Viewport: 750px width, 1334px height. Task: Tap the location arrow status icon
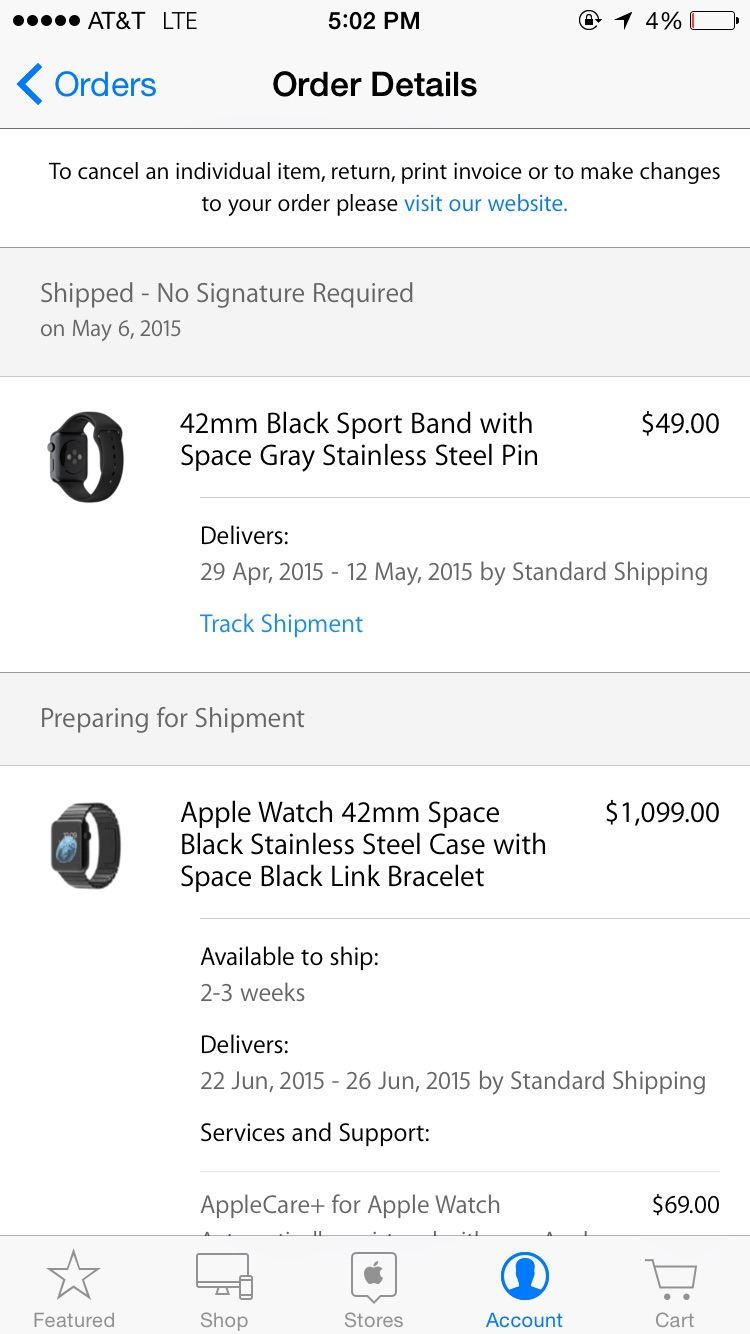(x=624, y=20)
